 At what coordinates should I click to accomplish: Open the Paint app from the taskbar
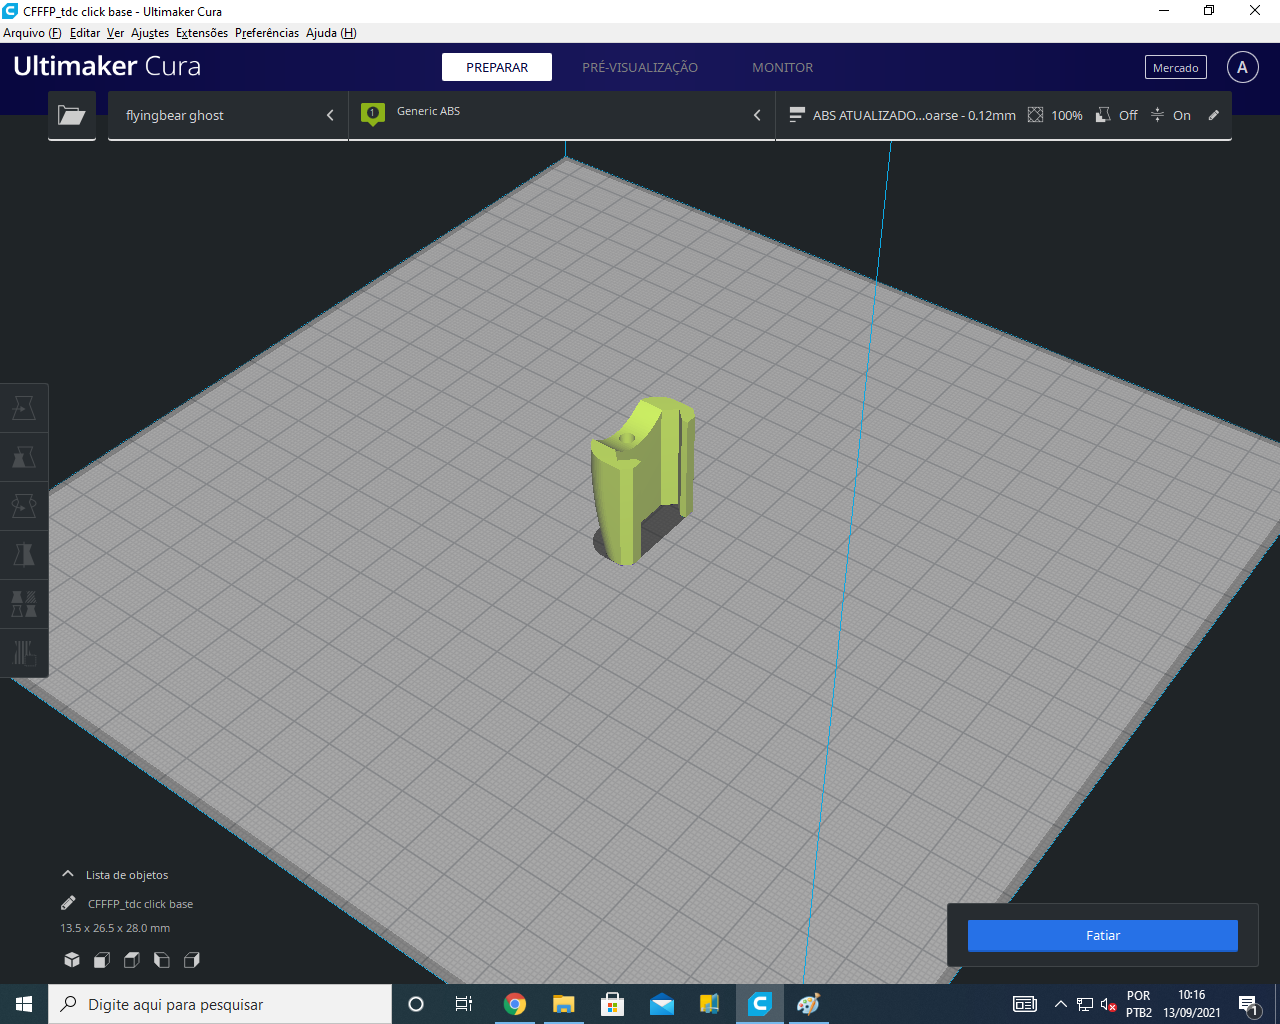point(808,1004)
